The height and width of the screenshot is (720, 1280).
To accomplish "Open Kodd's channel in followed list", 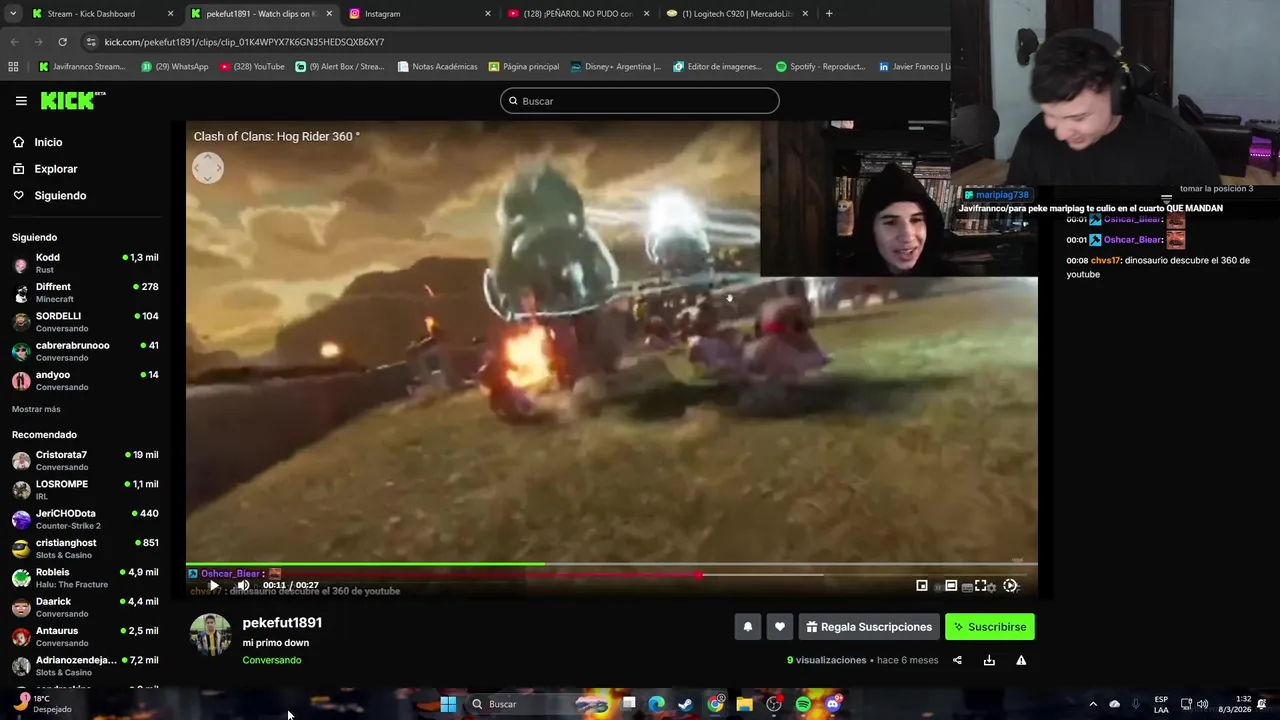I will [85, 263].
